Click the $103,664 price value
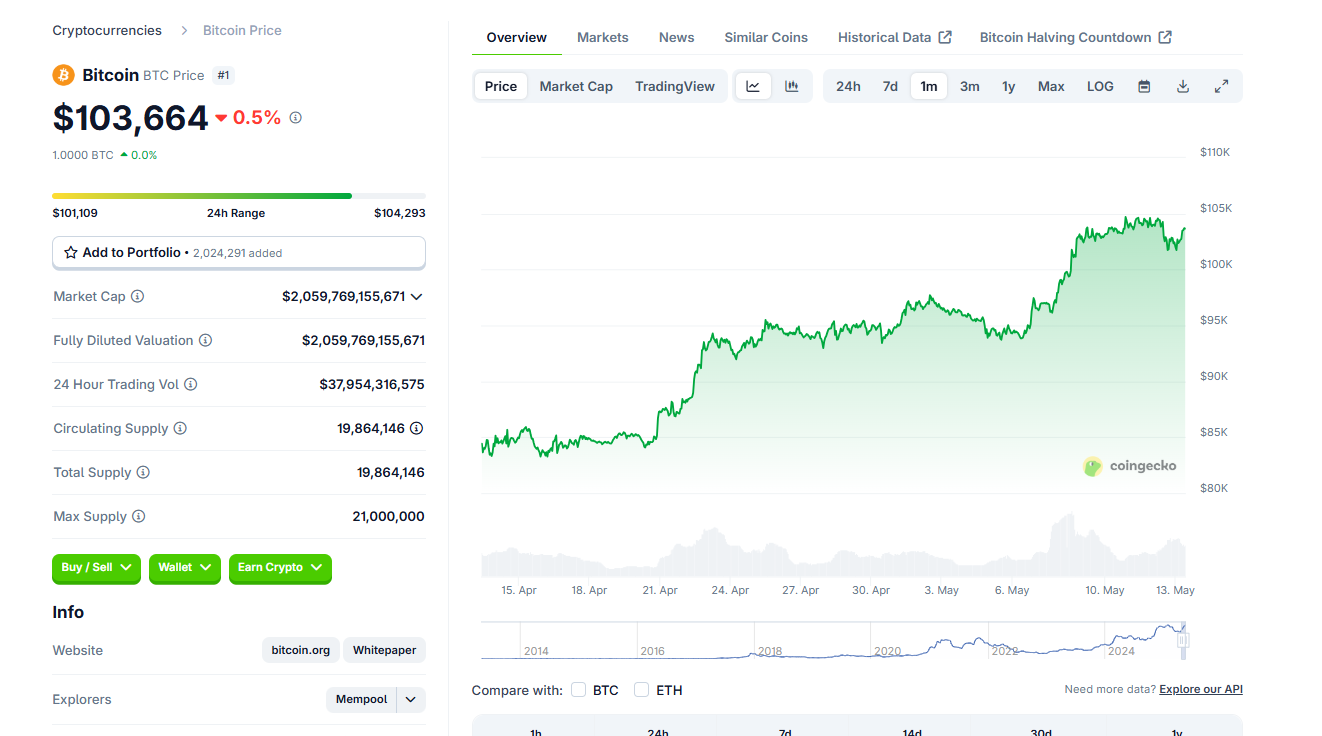Viewport: 1322px width, 736px height. tap(130, 118)
